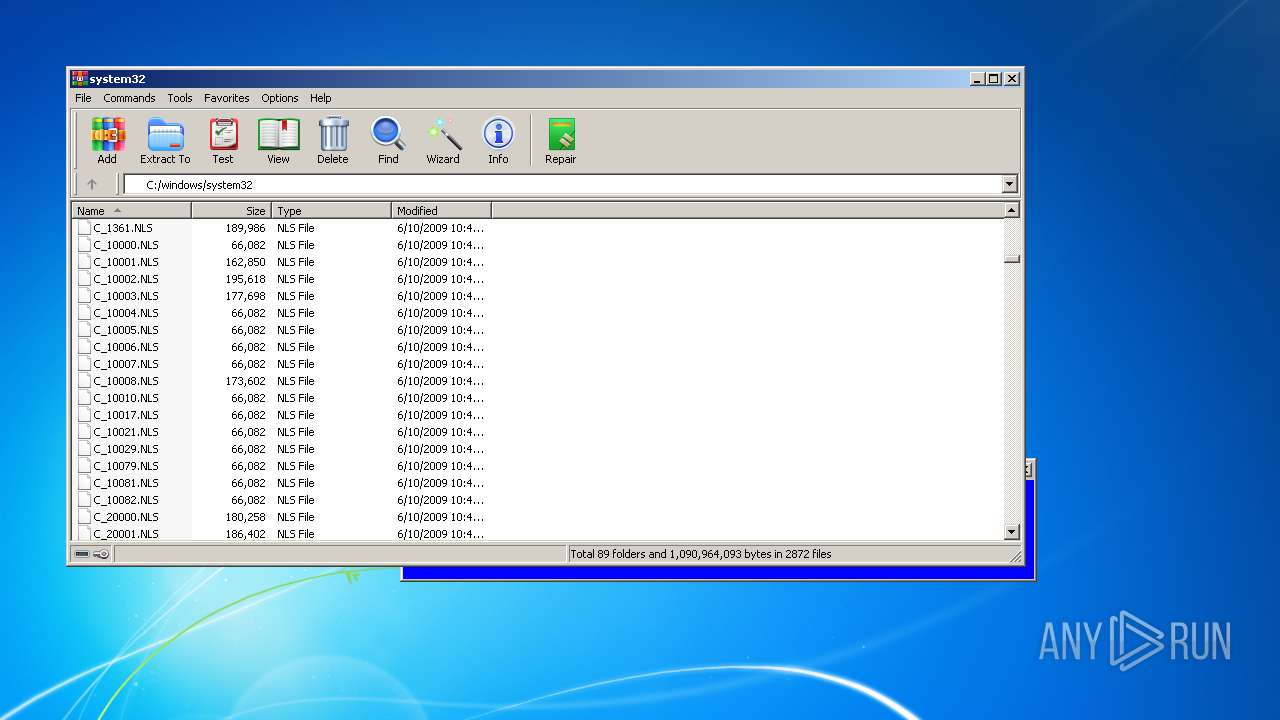The image size is (1280, 720).
Task: Select file C_10005.NLS
Action: tap(125, 330)
